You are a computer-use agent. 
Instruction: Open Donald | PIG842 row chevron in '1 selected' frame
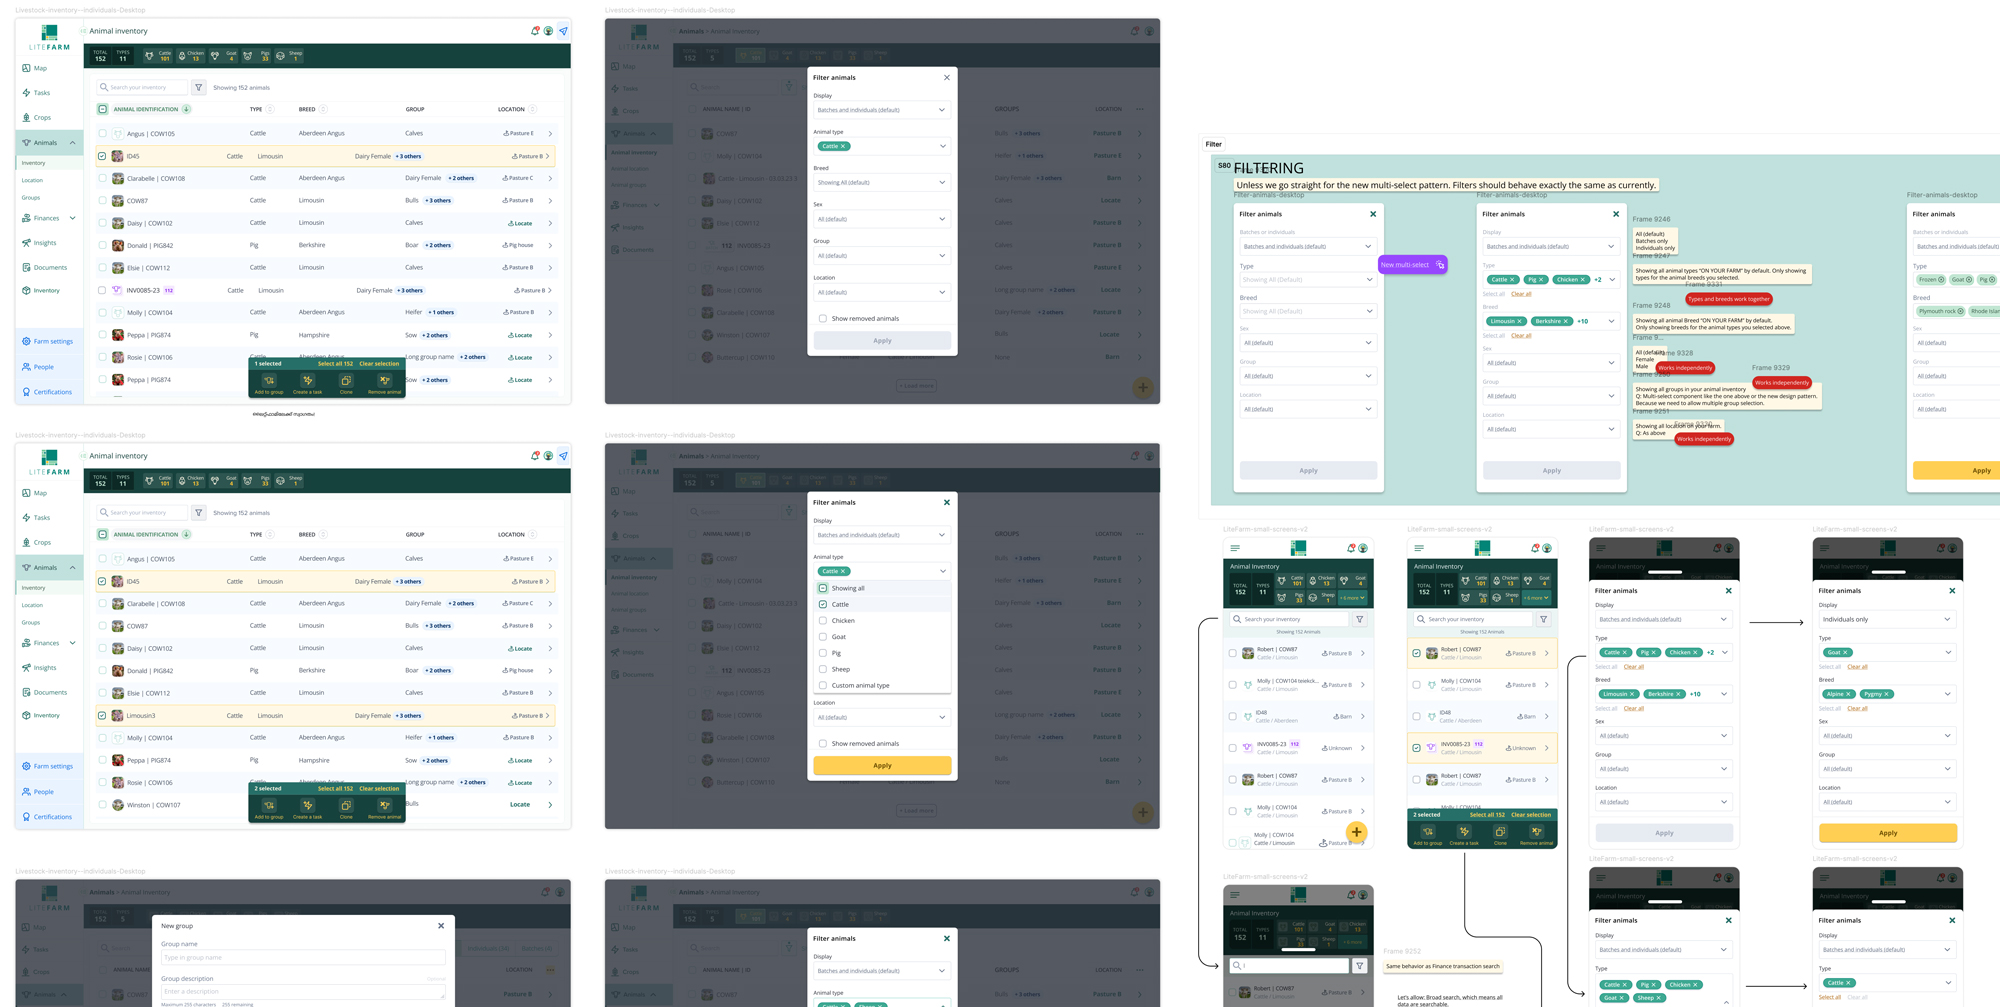550,245
